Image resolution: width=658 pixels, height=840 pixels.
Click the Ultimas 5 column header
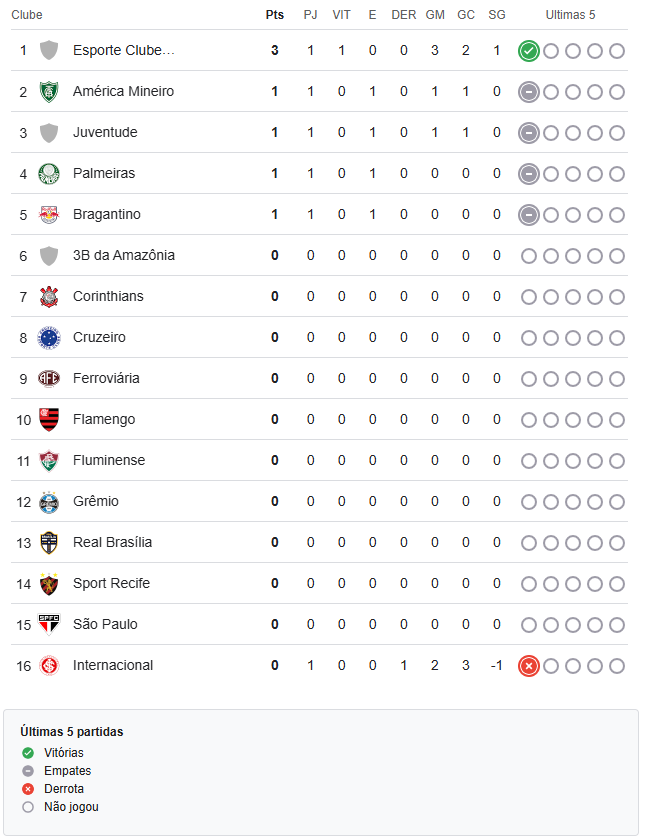click(570, 15)
